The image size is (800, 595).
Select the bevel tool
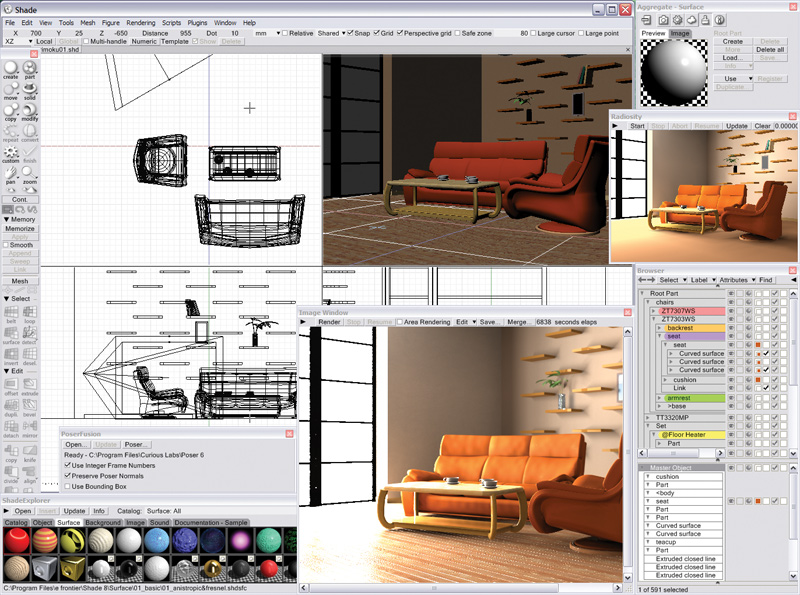pos(30,408)
